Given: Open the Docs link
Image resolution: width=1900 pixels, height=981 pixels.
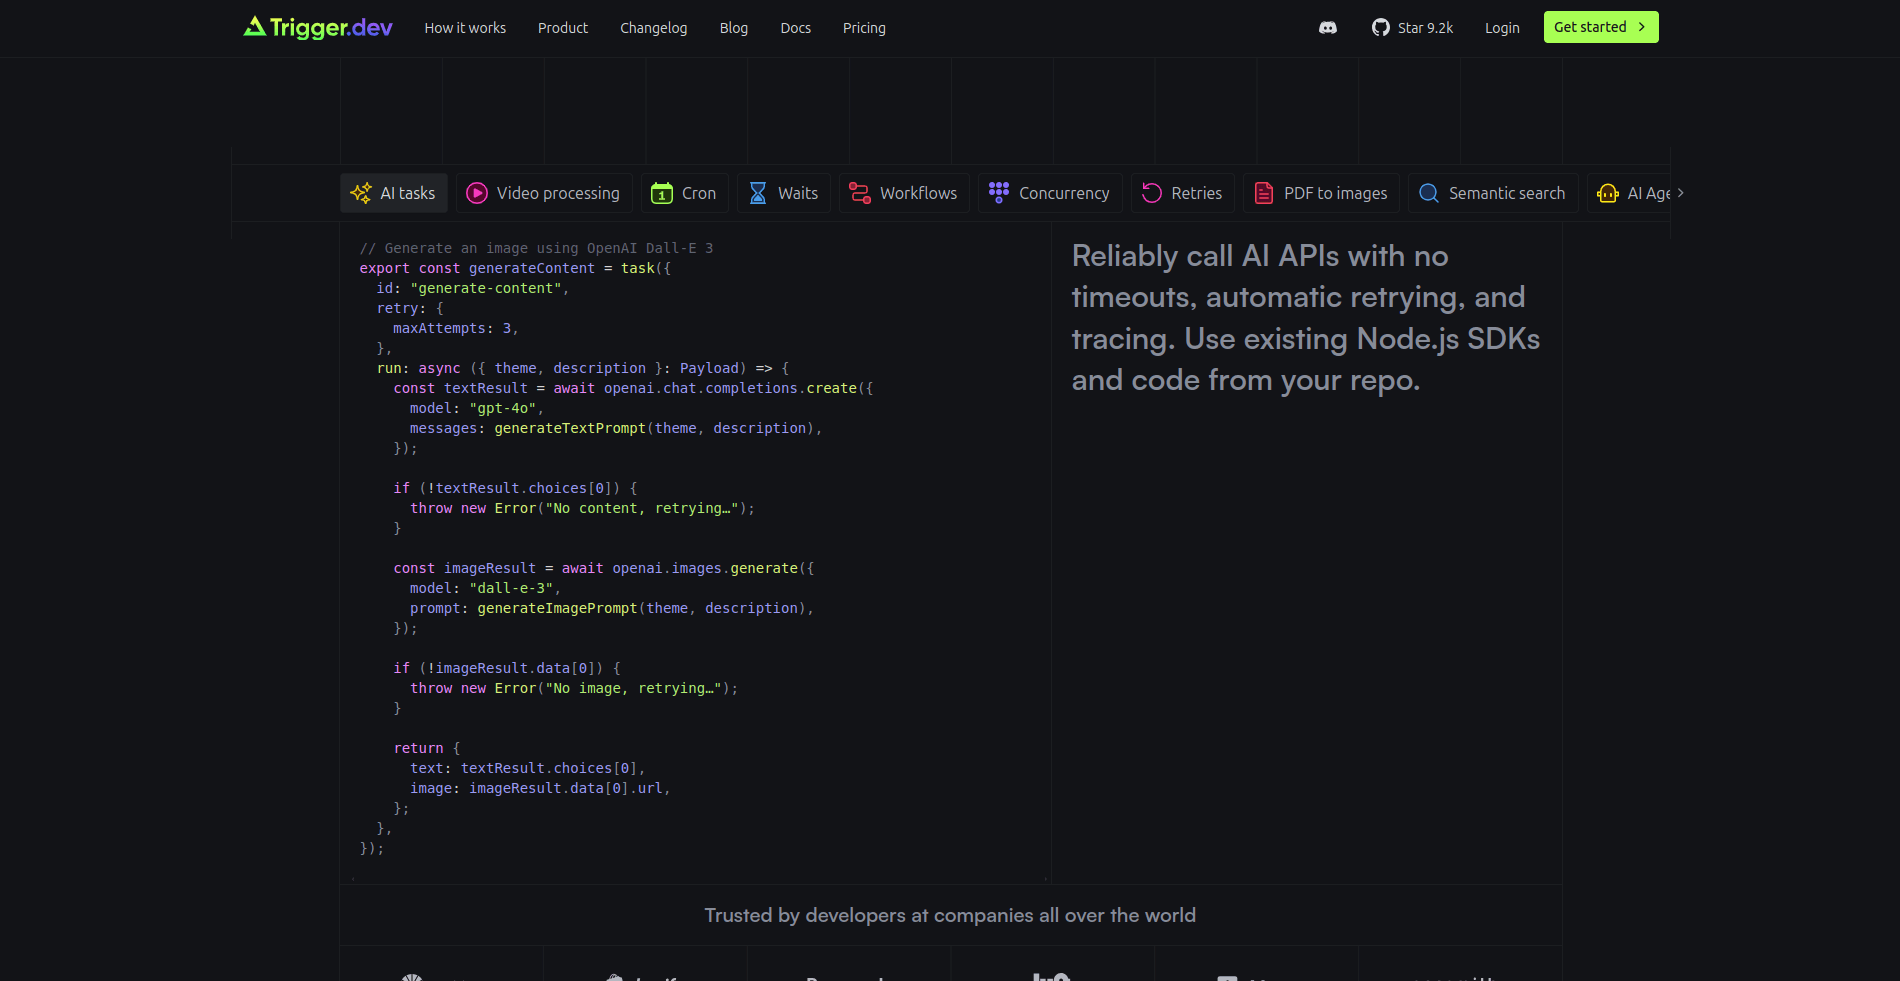Looking at the screenshot, I should 796,28.
